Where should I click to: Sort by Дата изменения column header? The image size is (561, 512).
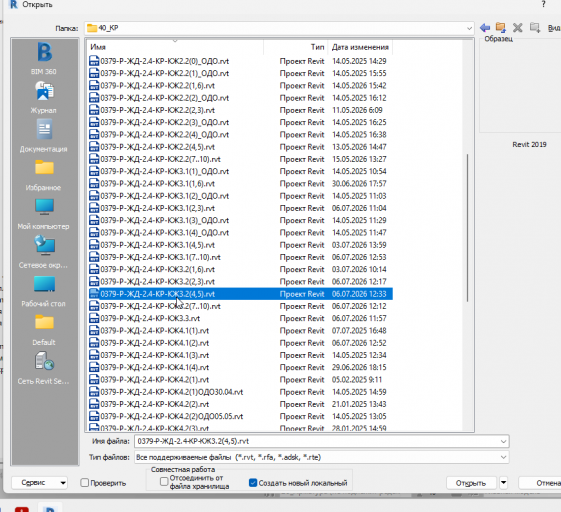pyautogui.click(x=360, y=47)
